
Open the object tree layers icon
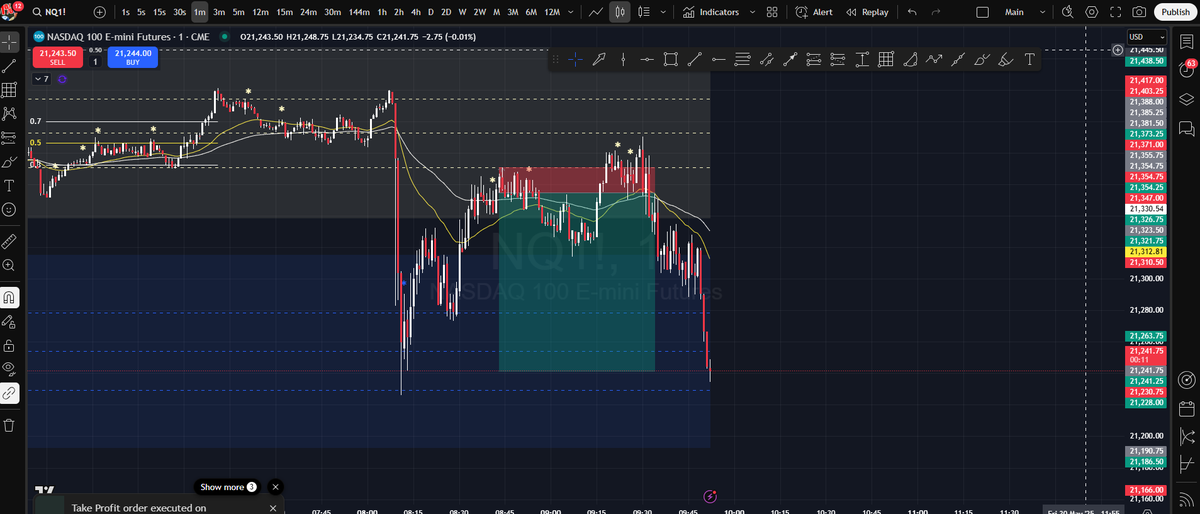click(1187, 99)
